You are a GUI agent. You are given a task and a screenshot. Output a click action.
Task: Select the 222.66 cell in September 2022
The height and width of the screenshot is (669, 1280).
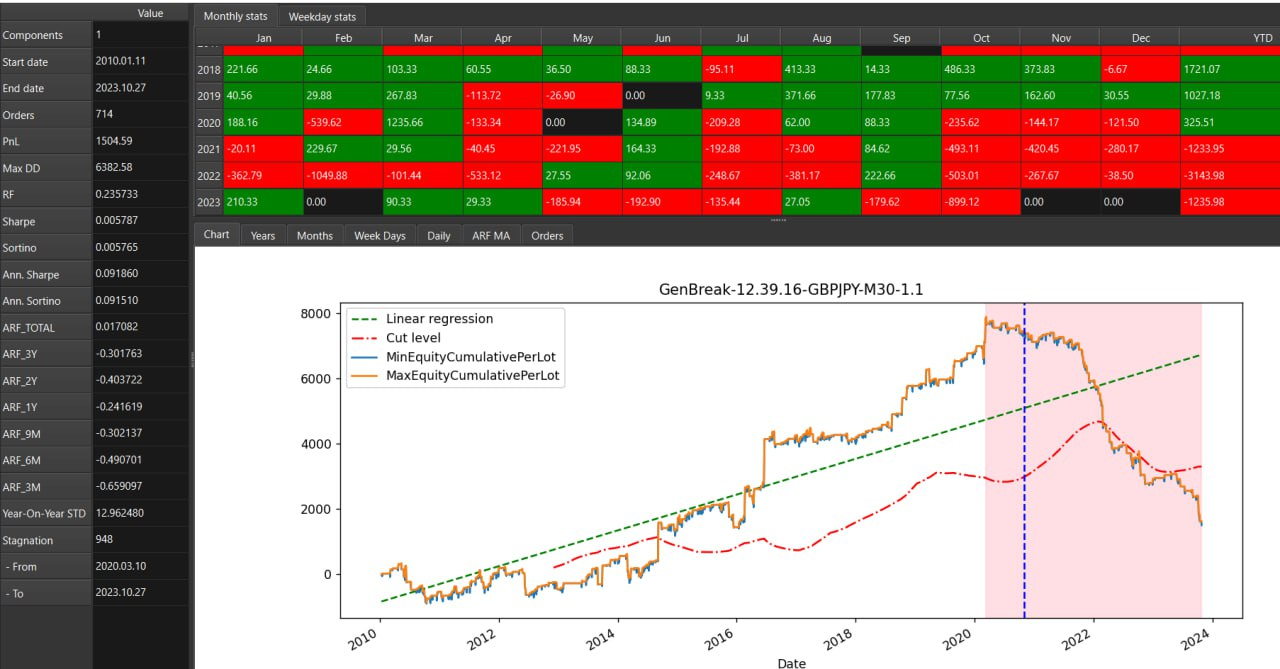point(900,175)
